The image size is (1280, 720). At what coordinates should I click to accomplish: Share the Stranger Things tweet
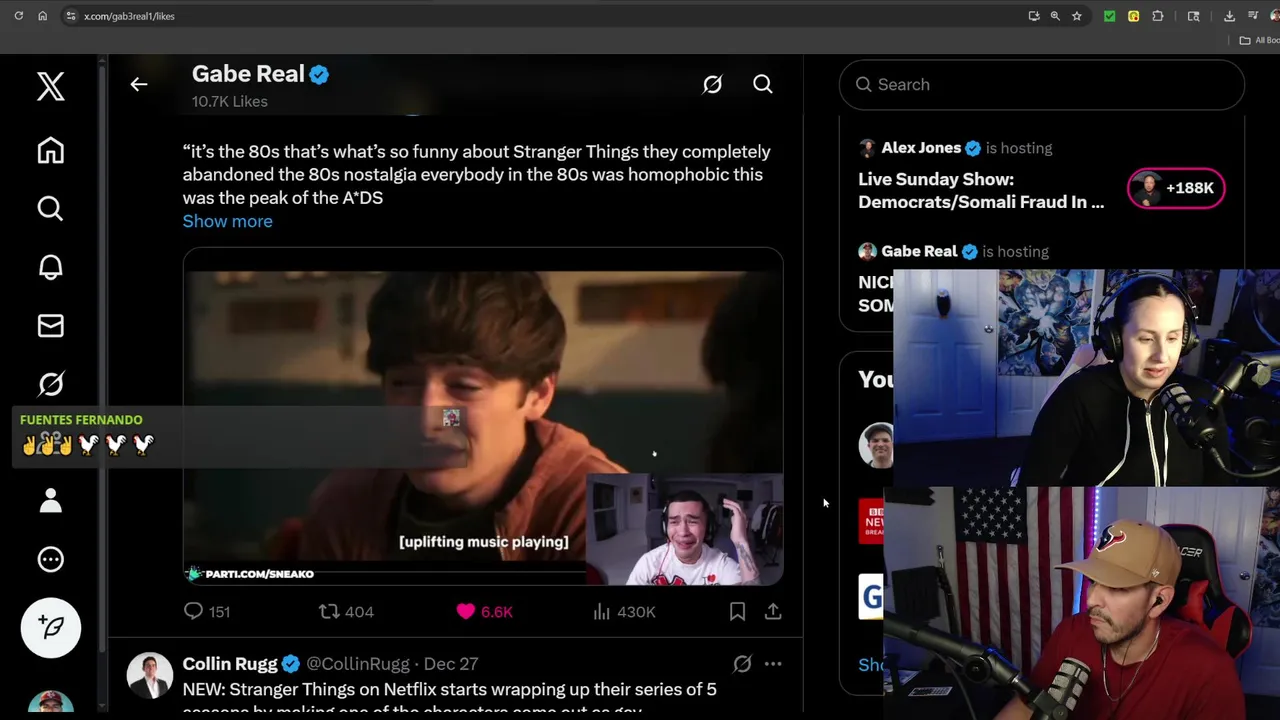click(x=773, y=611)
